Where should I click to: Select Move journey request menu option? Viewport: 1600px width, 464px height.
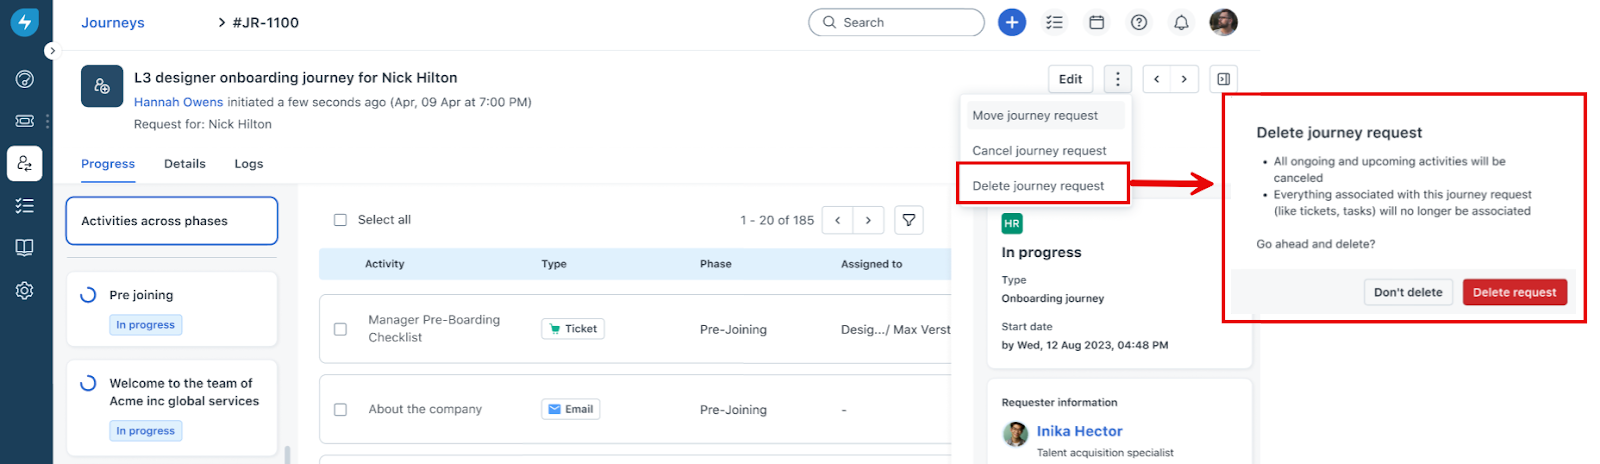pos(1045,115)
